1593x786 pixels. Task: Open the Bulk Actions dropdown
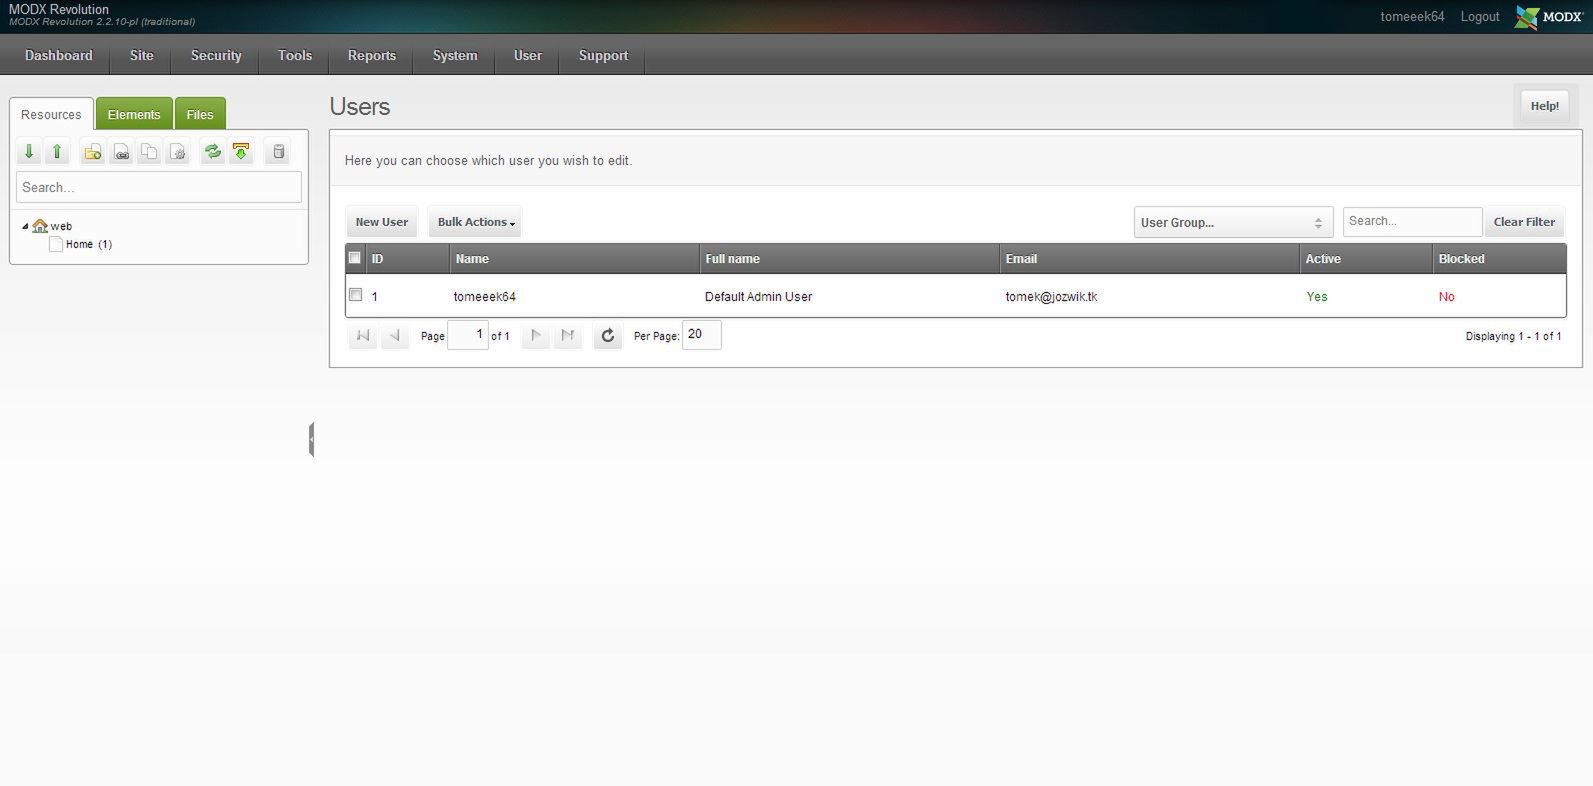(475, 222)
